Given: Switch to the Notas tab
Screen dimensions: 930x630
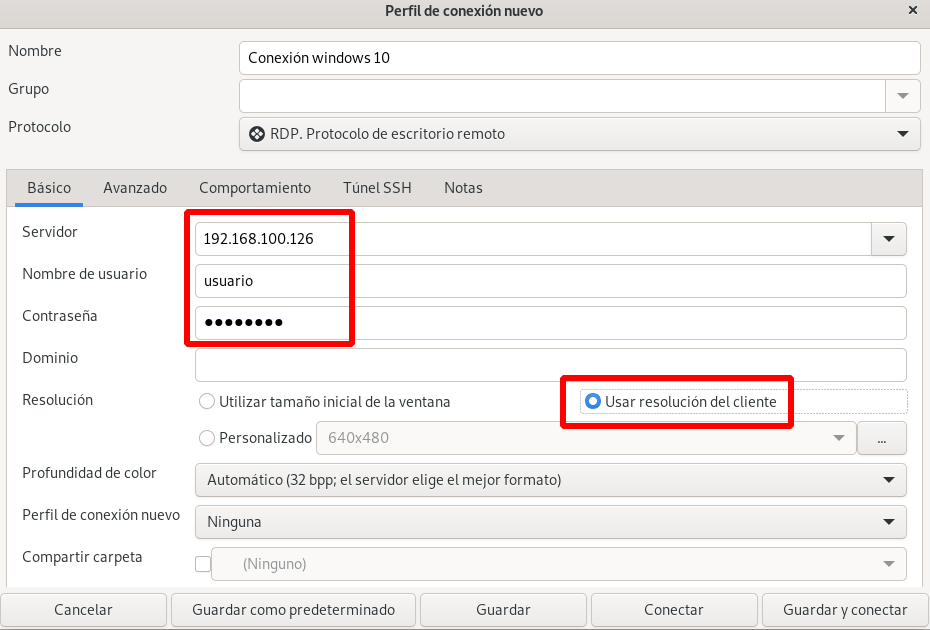Looking at the screenshot, I should coord(463,188).
